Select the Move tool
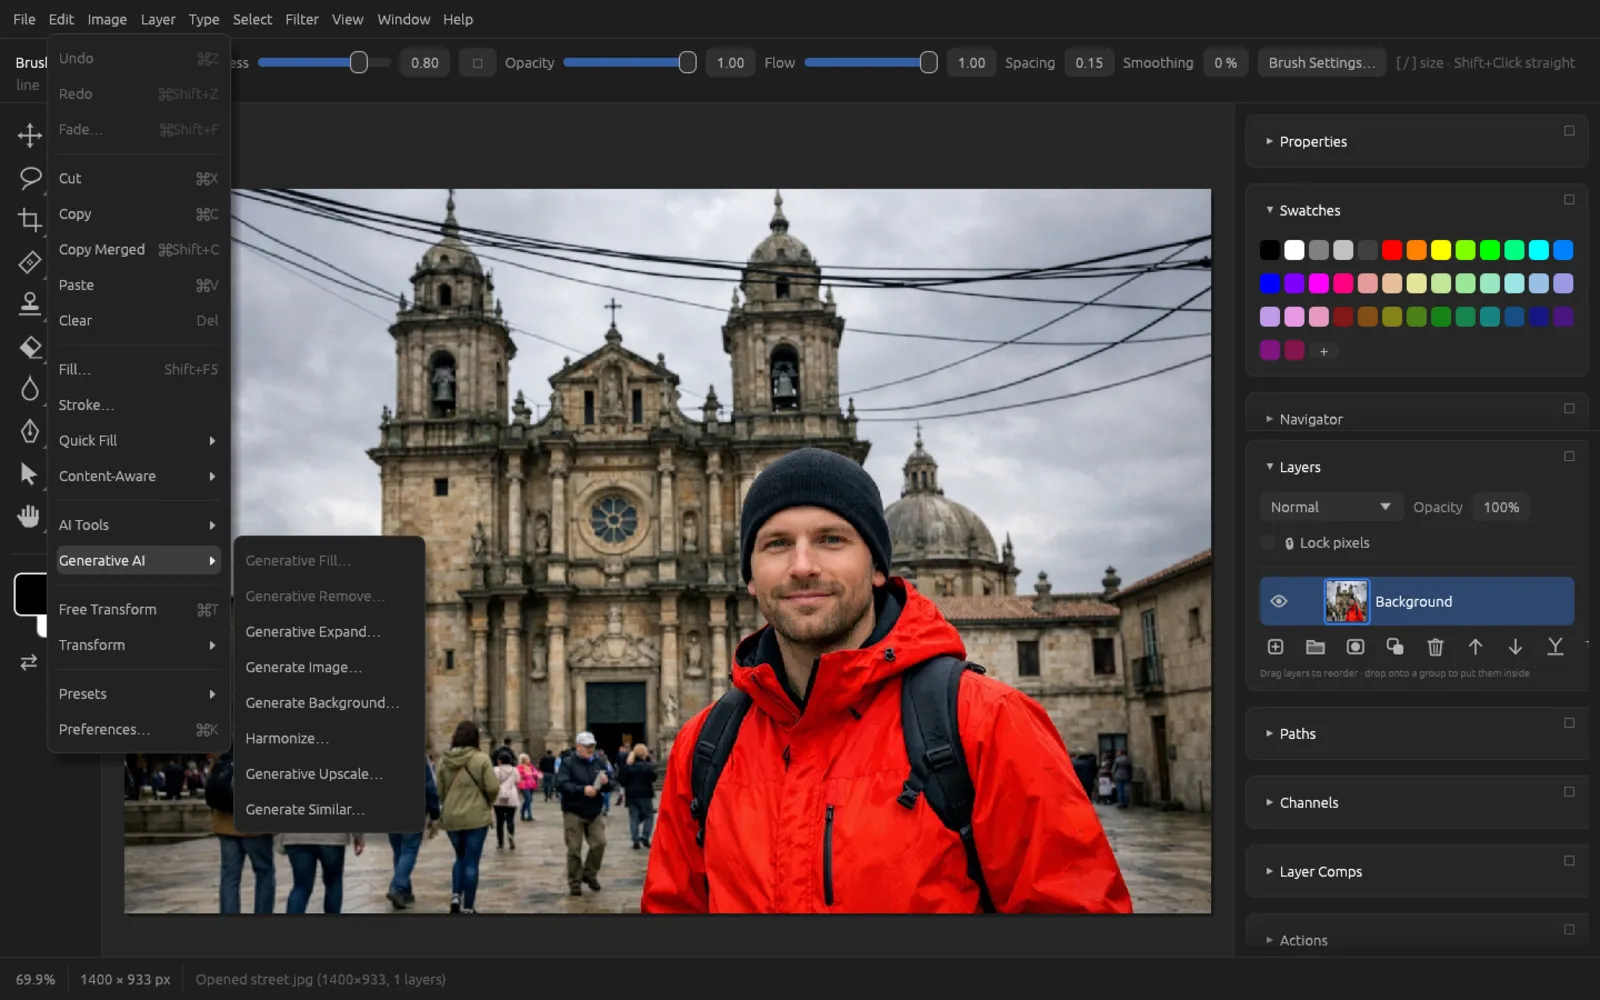 pyautogui.click(x=29, y=135)
